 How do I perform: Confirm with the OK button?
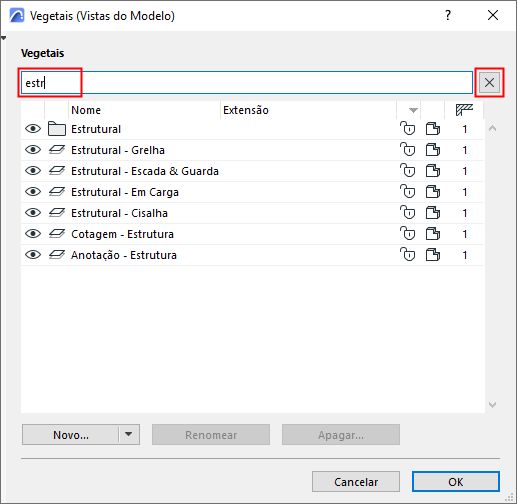(x=456, y=482)
